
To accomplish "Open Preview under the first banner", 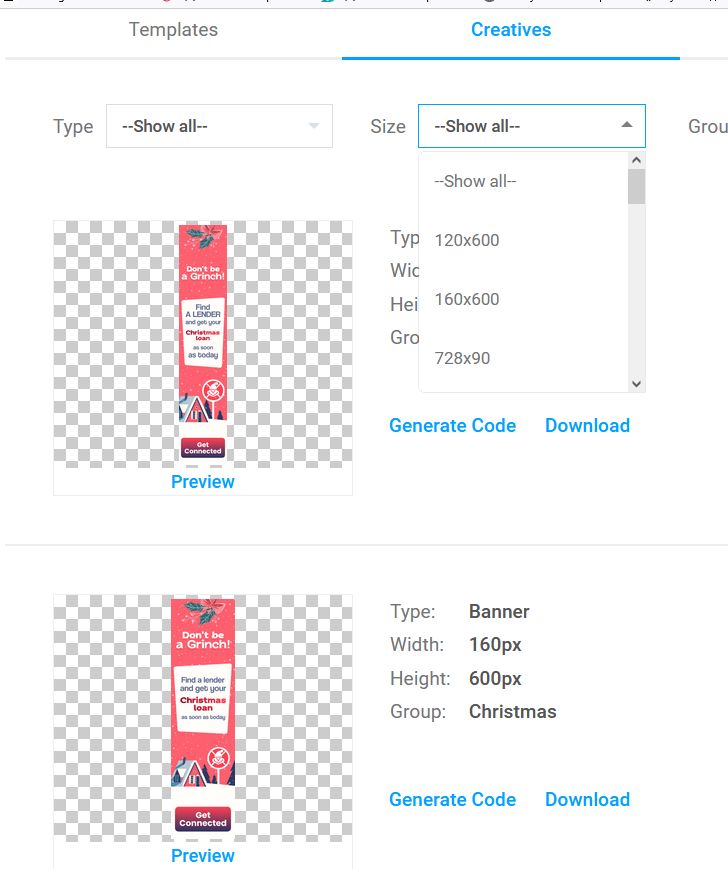I will (x=203, y=482).
